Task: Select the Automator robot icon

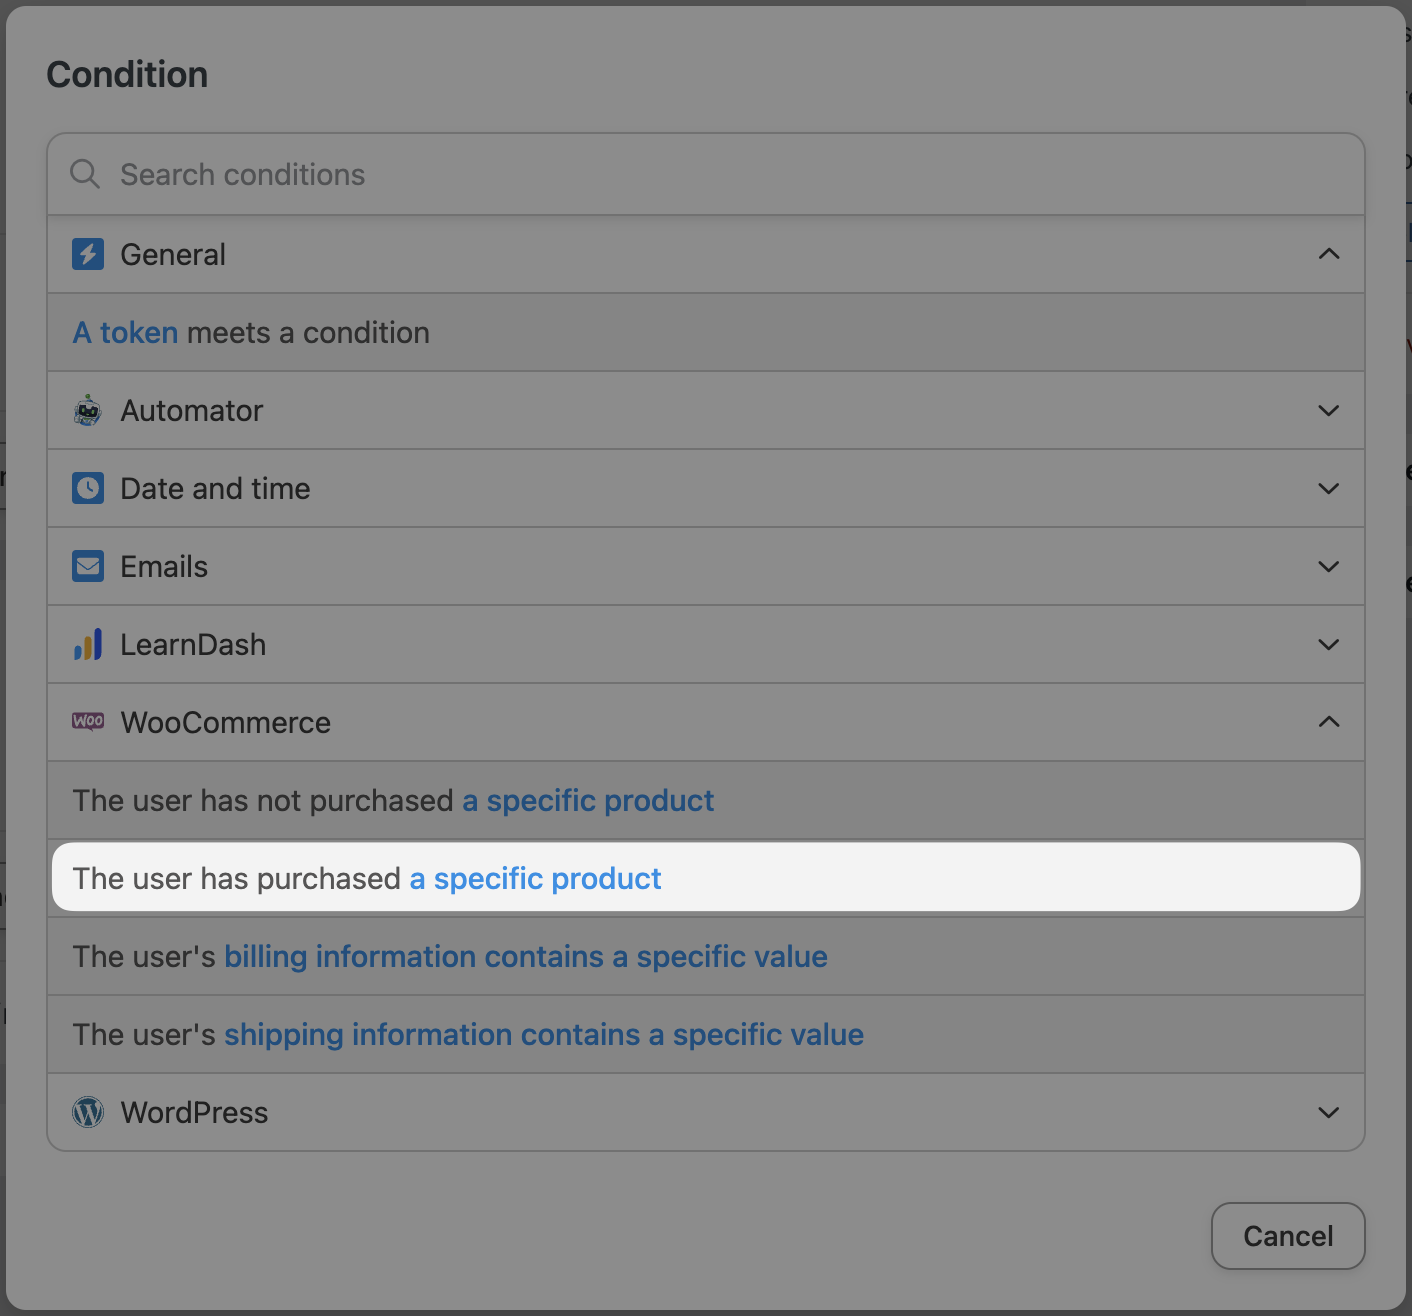Action: [x=88, y=410]
